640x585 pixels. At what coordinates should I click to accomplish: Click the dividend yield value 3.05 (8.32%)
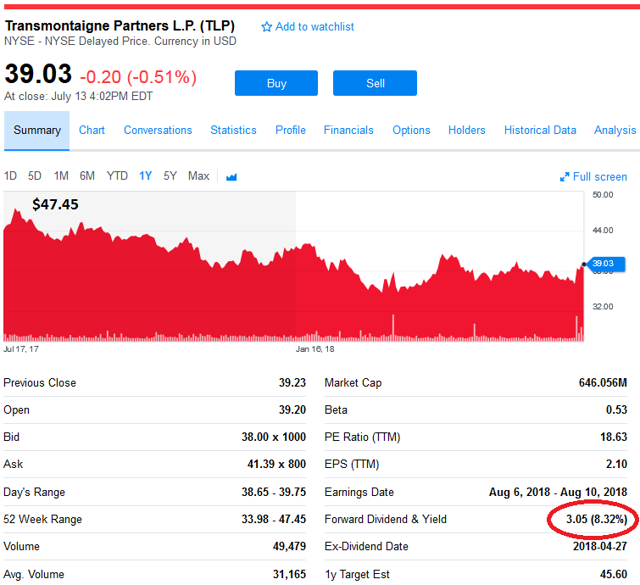click(x=596, y=519)
